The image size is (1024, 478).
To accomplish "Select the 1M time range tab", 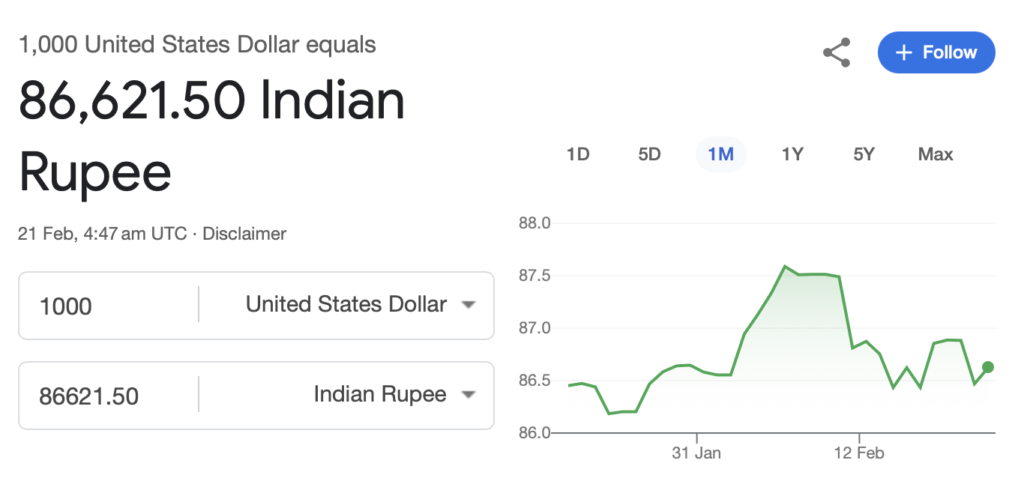I will pyautogui.click(x=720, y=154).
